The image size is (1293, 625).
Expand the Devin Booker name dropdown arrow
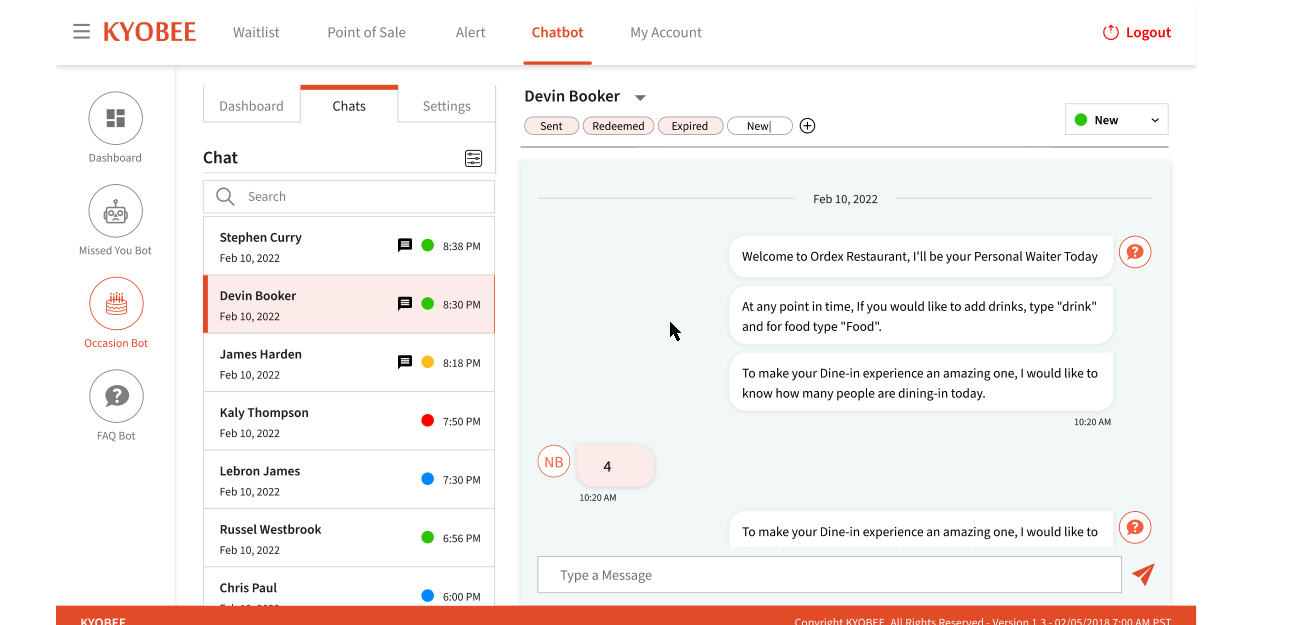640,98
